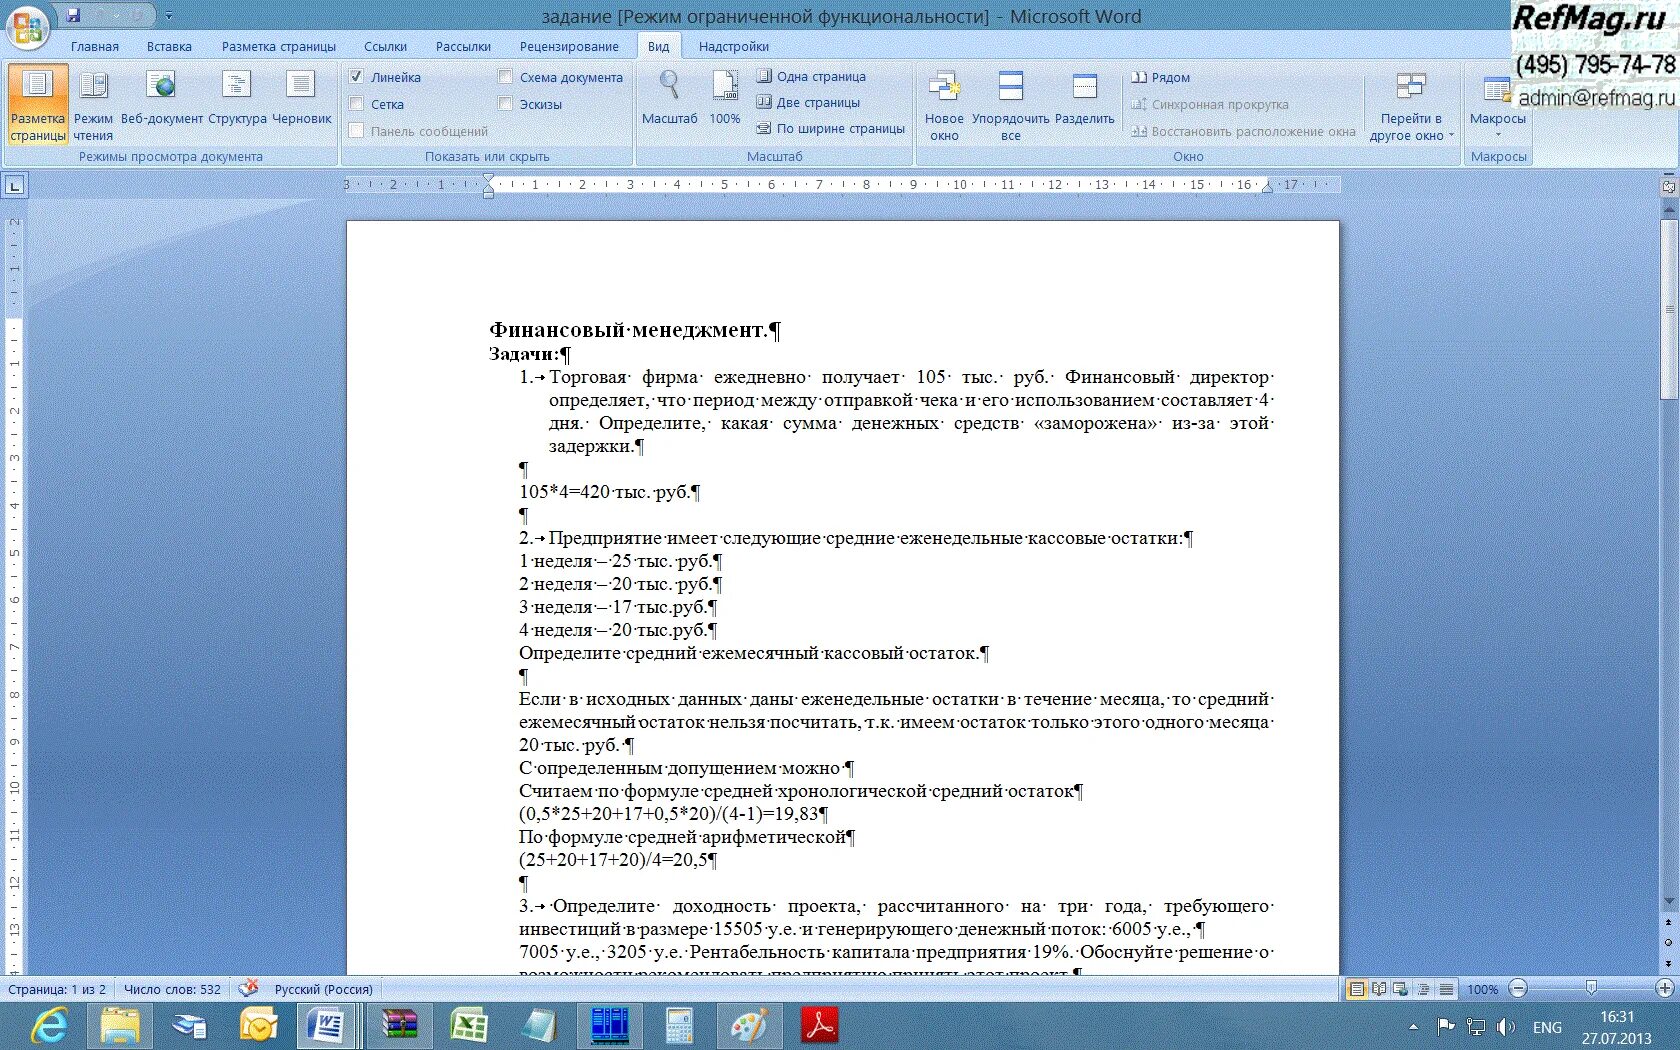Screen dimensions: 1680x1050
Task: Open the Вставка (Insert) tab
Action: pyautogui.click(x=169, y=46)
